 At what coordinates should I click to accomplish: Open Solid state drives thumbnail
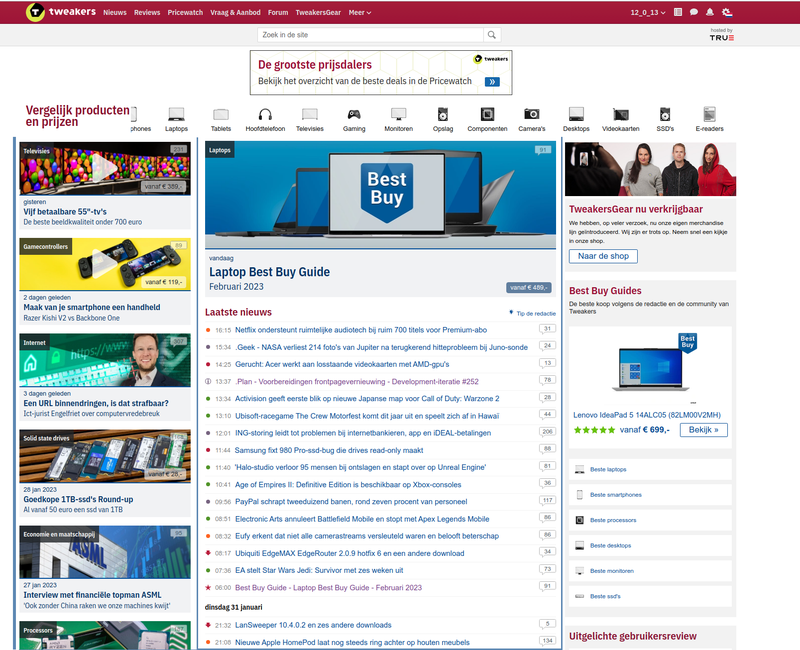point(105,456)
